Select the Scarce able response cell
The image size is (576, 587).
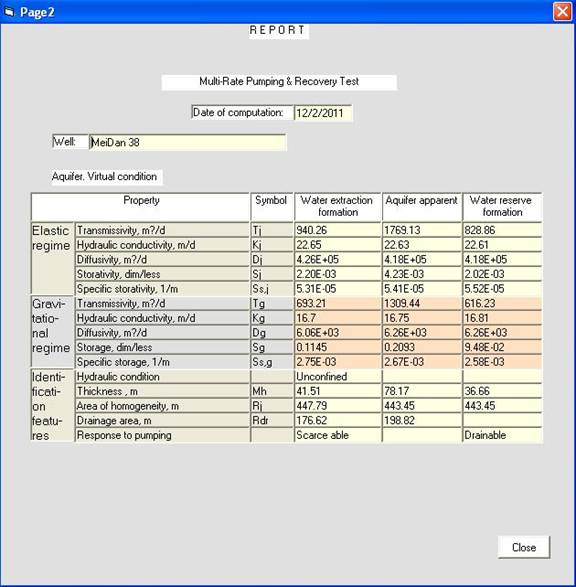click(338, 435)
